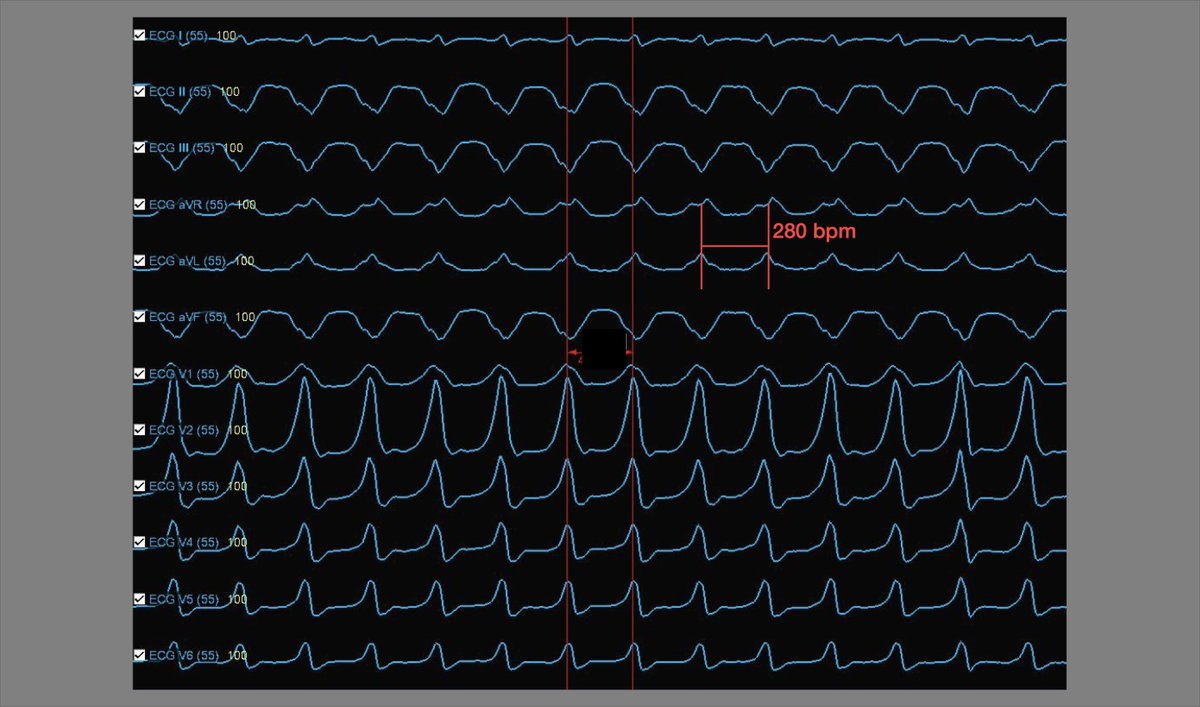Hide the ECG aVF trace via checkbox
Viewport: 1200px width, 707px height.
(x=140, y=316)
